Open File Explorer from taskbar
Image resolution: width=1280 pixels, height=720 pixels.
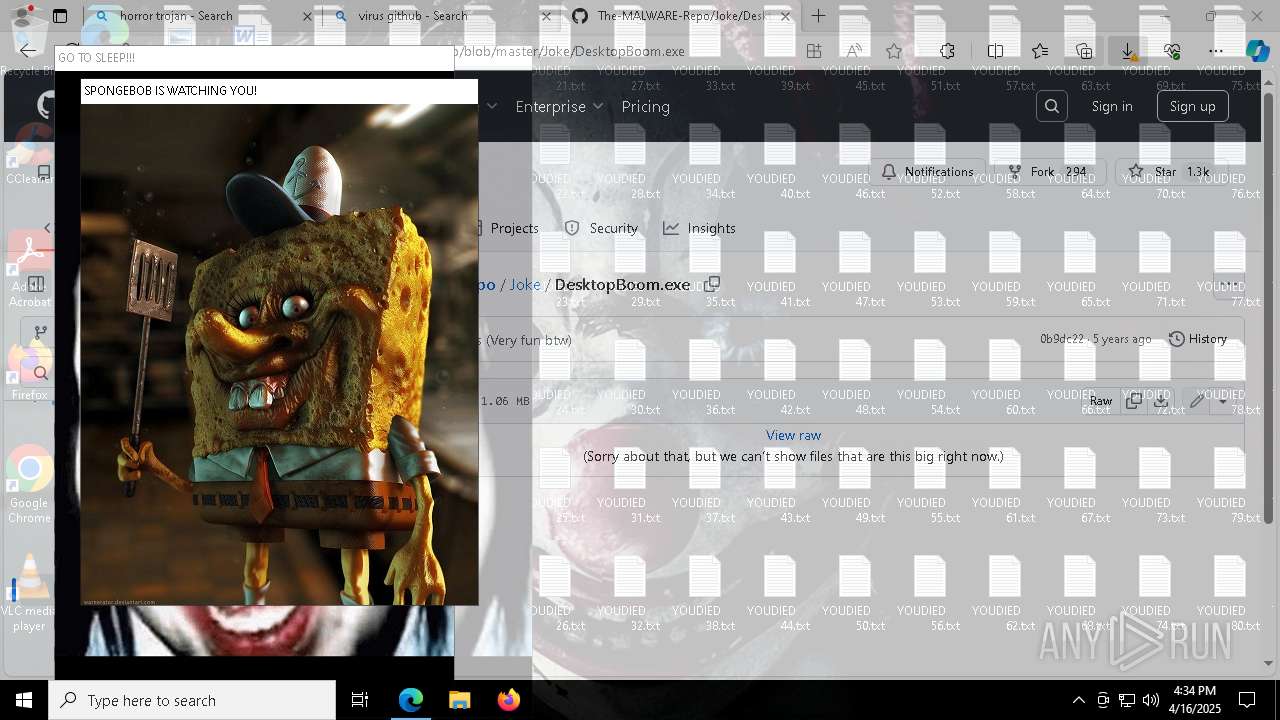coord(459,700)
